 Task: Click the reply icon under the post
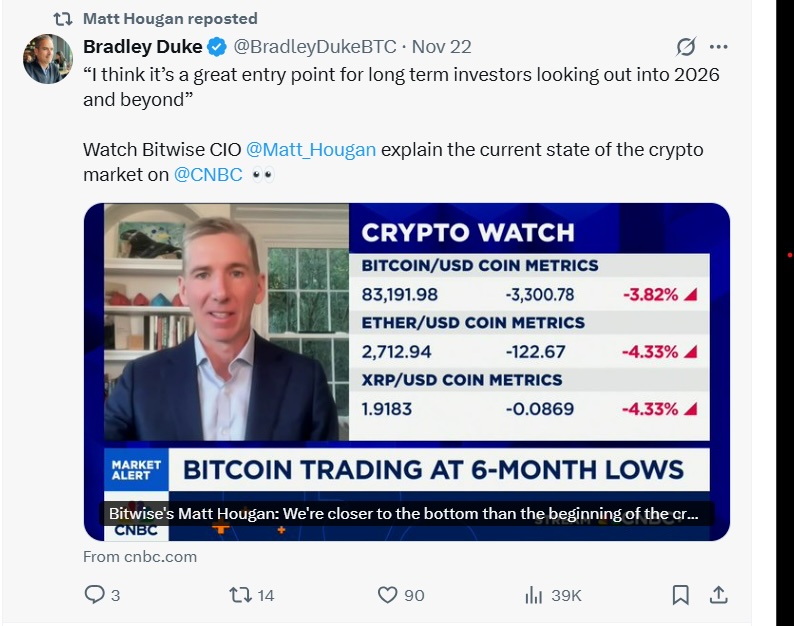coord(95,595)
